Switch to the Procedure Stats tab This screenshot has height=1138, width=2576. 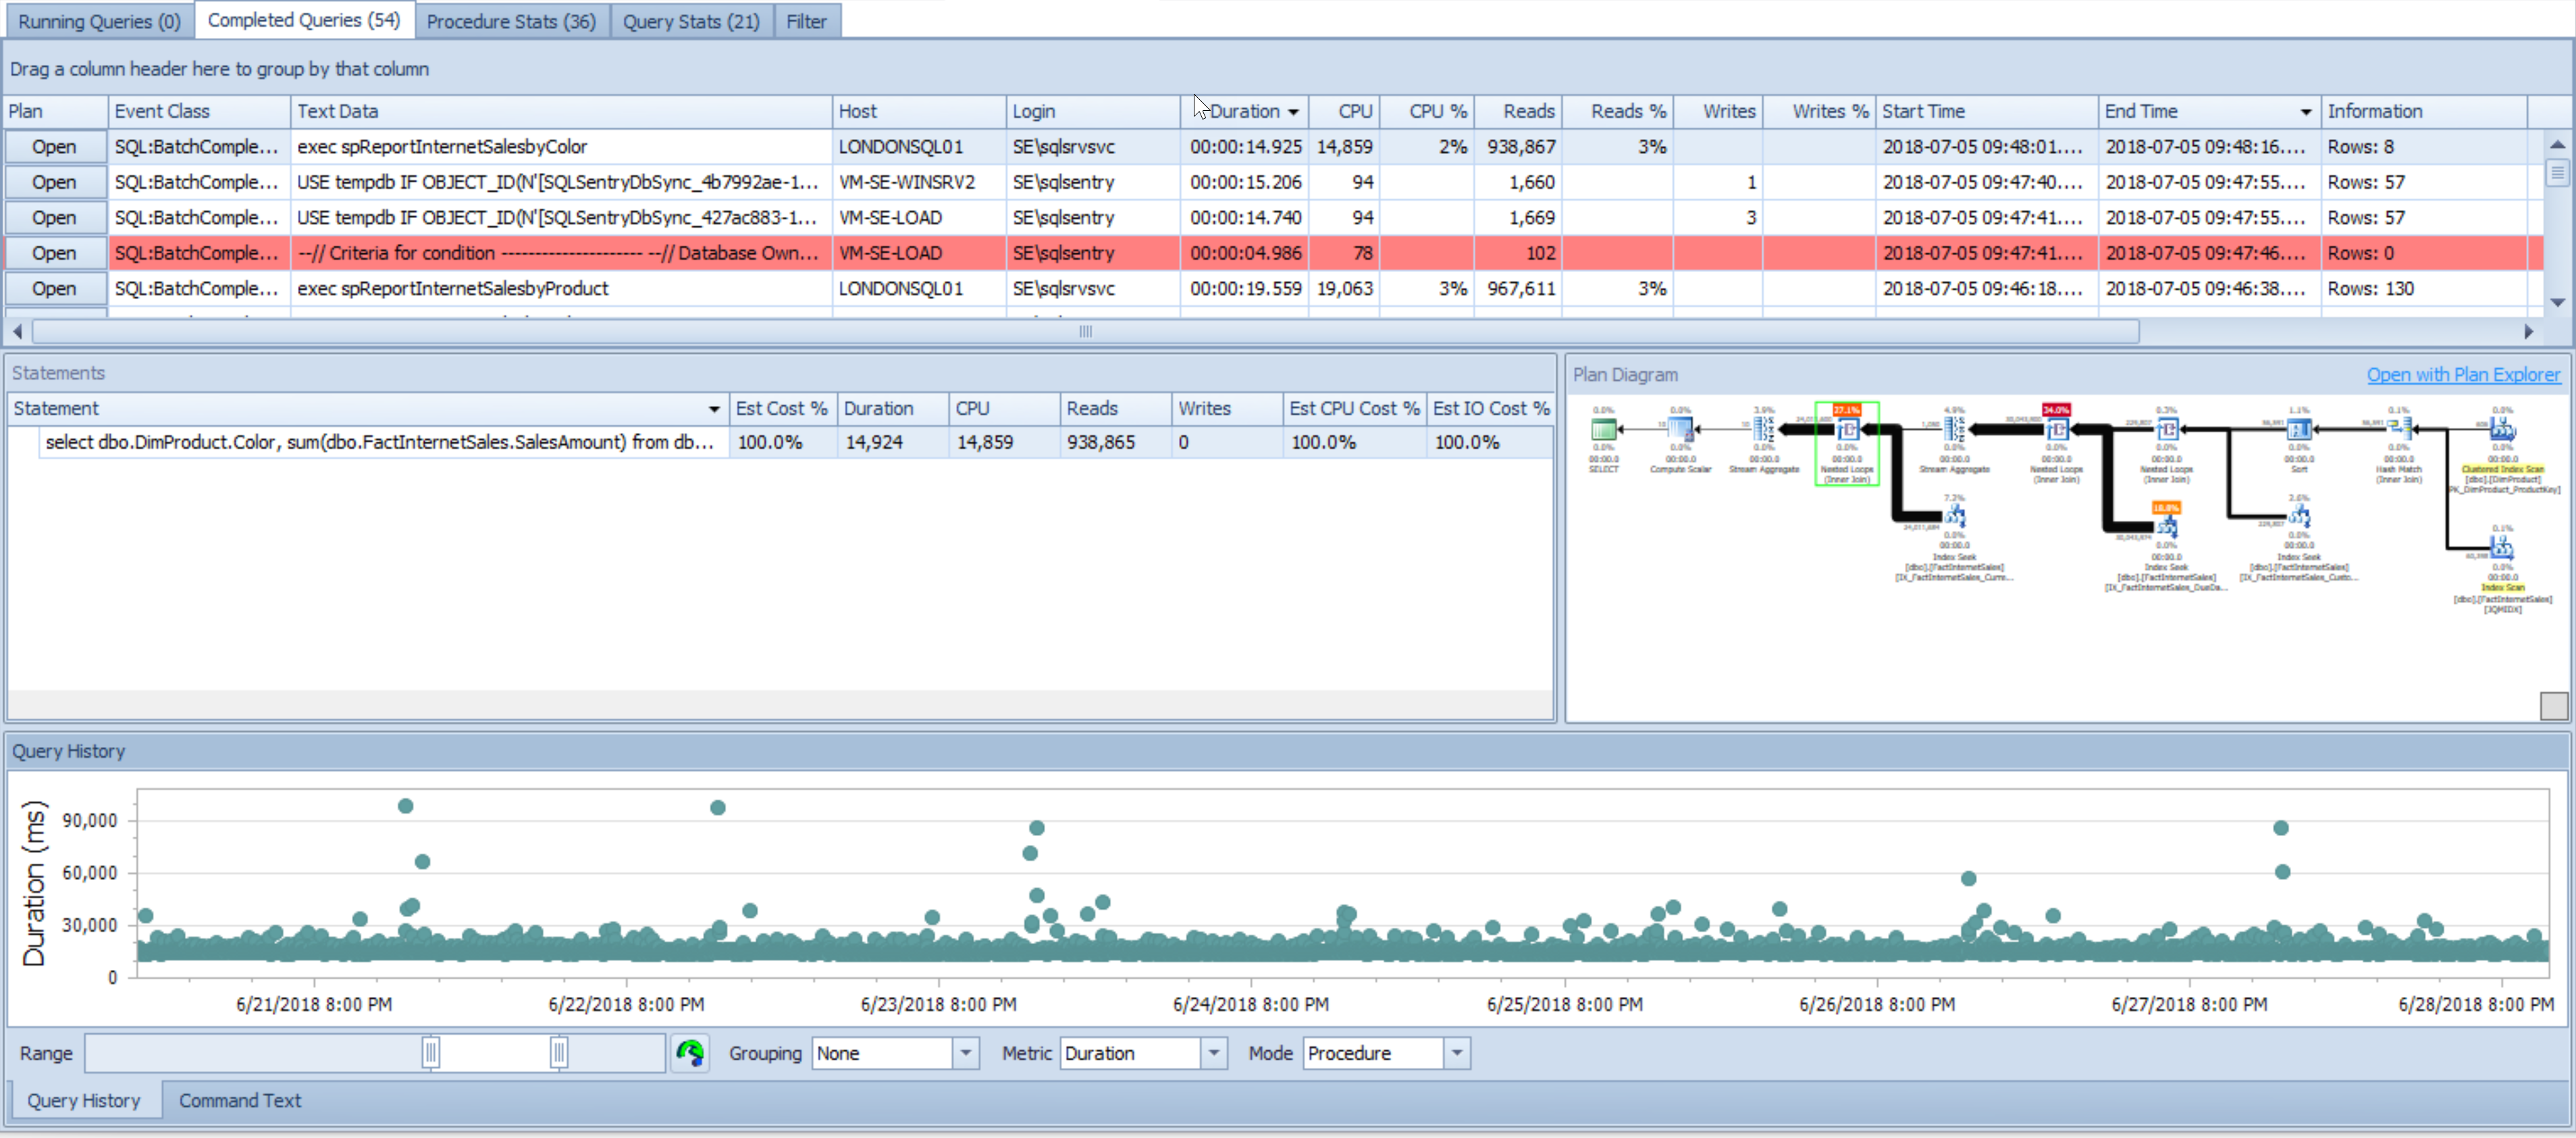512,20
